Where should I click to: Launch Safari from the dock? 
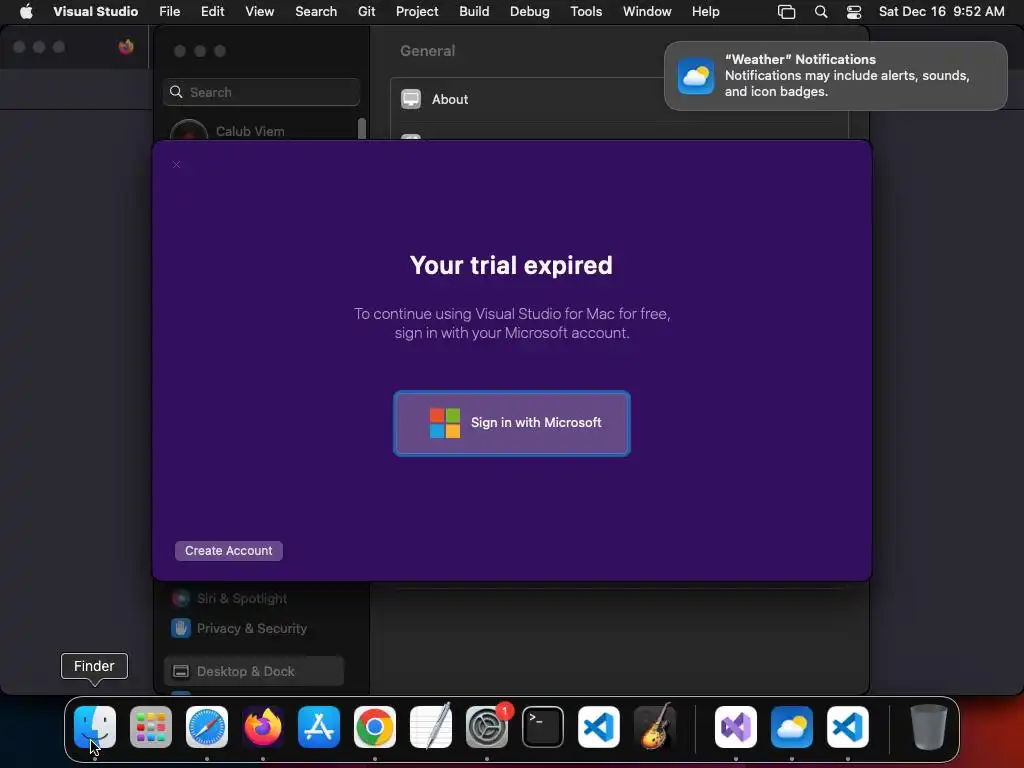coord(207,727)
